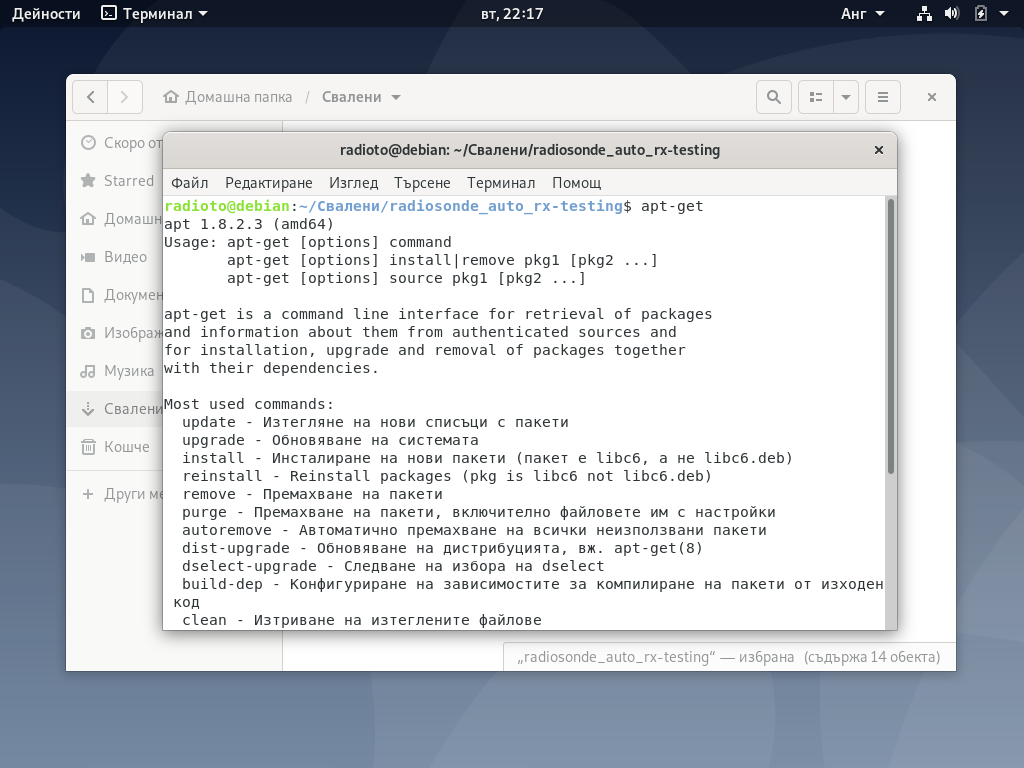Expand view options dropdown arrow
Screen dimensions: 1024x768
(846, 97)
